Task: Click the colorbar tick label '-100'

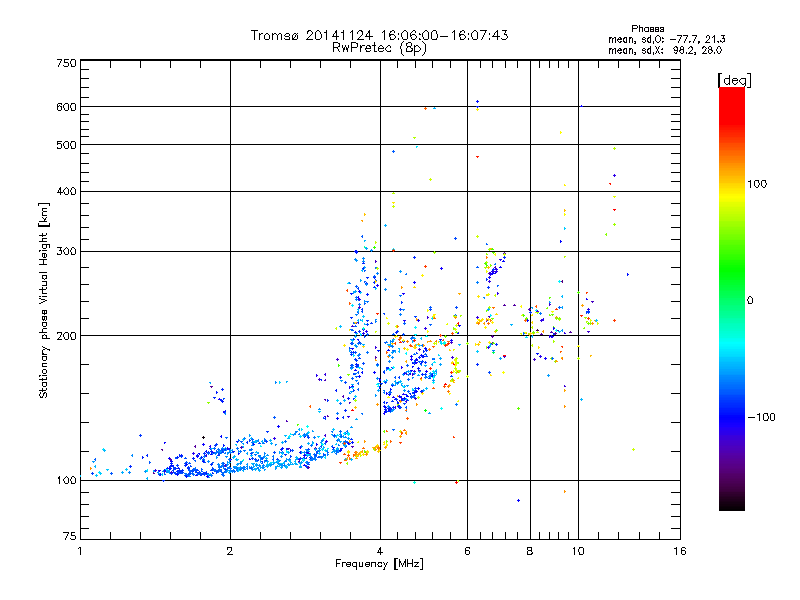Action: coord(762,417)
